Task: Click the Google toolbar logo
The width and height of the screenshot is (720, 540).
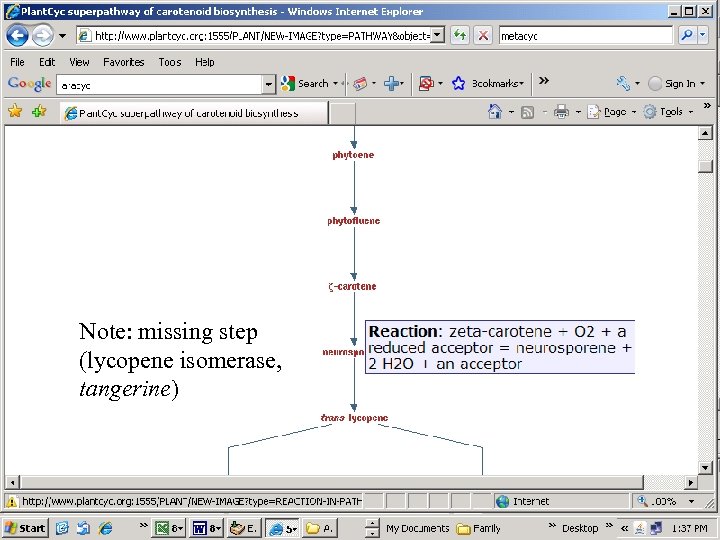Action: click(29, 84)
